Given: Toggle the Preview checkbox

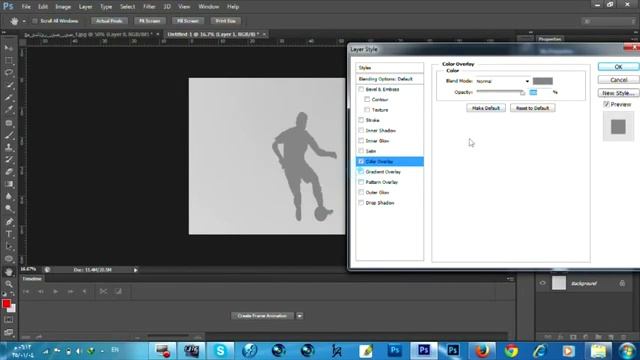Looking at the screenshot, I should pos(607,104).
